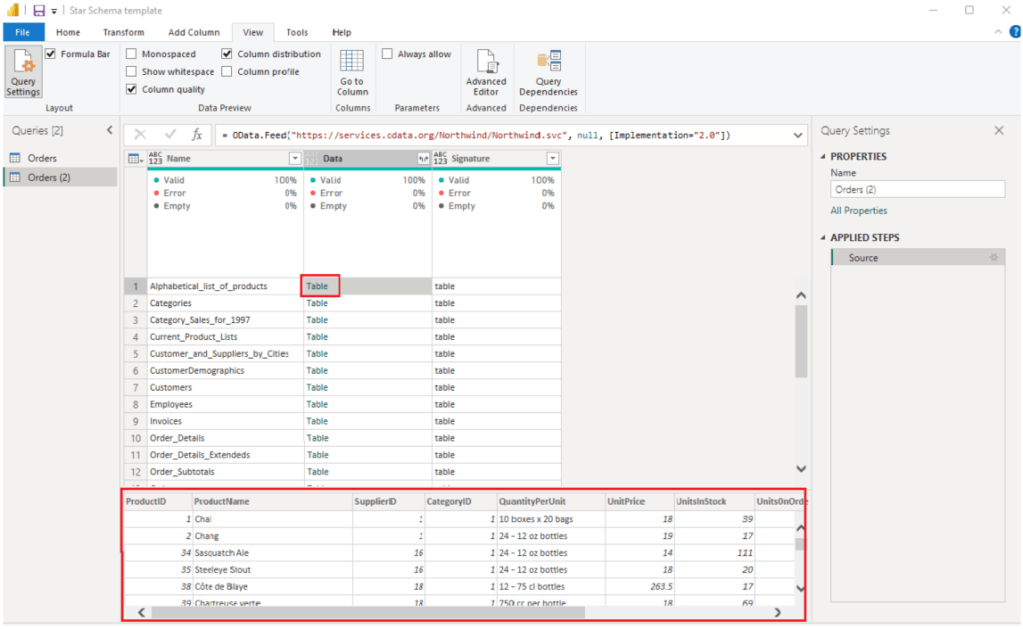
Task: Open the Name column filter dropdown
Action: coord(294,159)
